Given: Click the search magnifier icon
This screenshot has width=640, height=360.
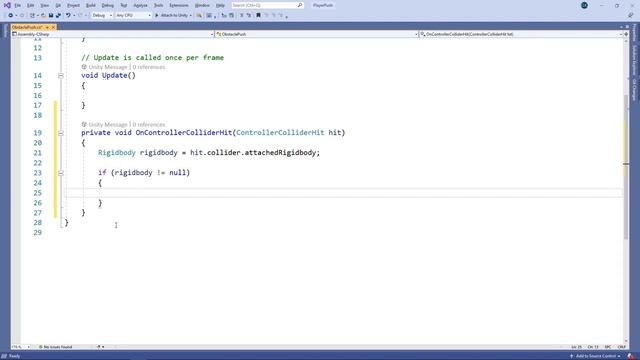Looking at the screenshot, I should pos(300,5).
